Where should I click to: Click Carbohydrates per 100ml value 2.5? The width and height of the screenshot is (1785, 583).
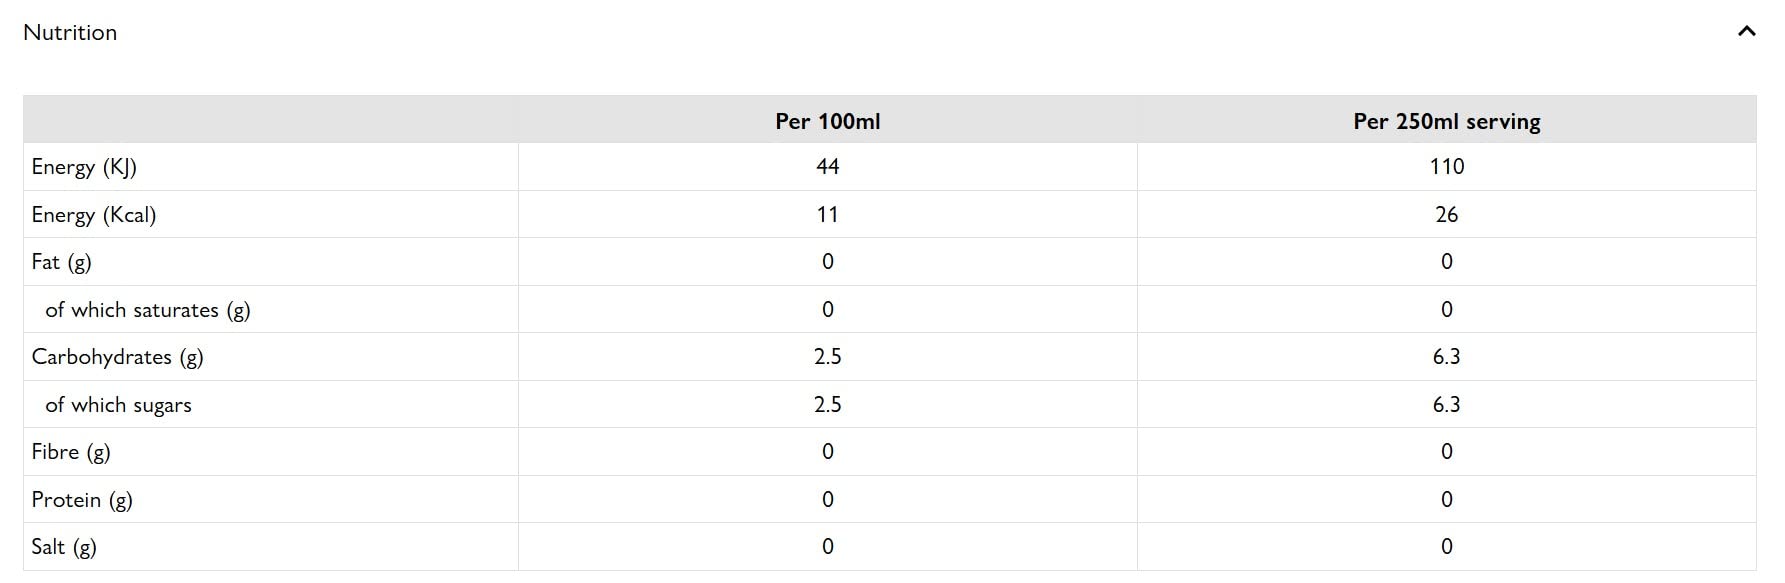pyautogui.click(x=827, y=357)
